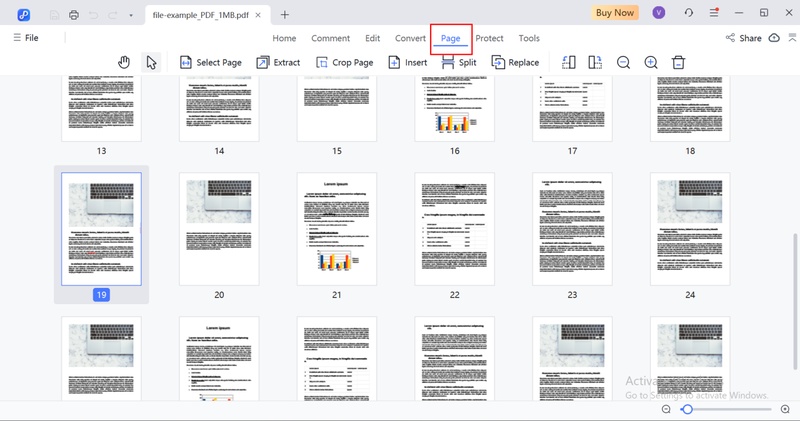Switch to the Home tab
This screenshot has height=421, width=800.
coord(284,38)
